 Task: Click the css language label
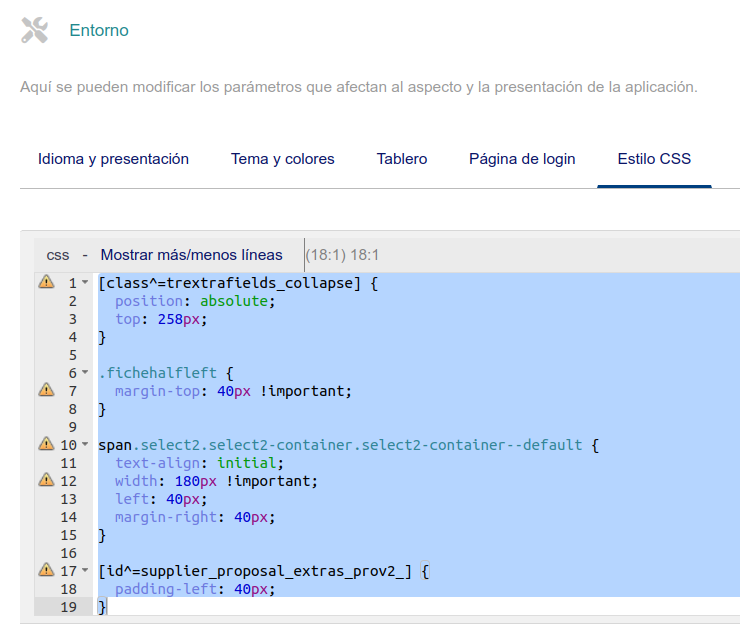pos(58,255)
